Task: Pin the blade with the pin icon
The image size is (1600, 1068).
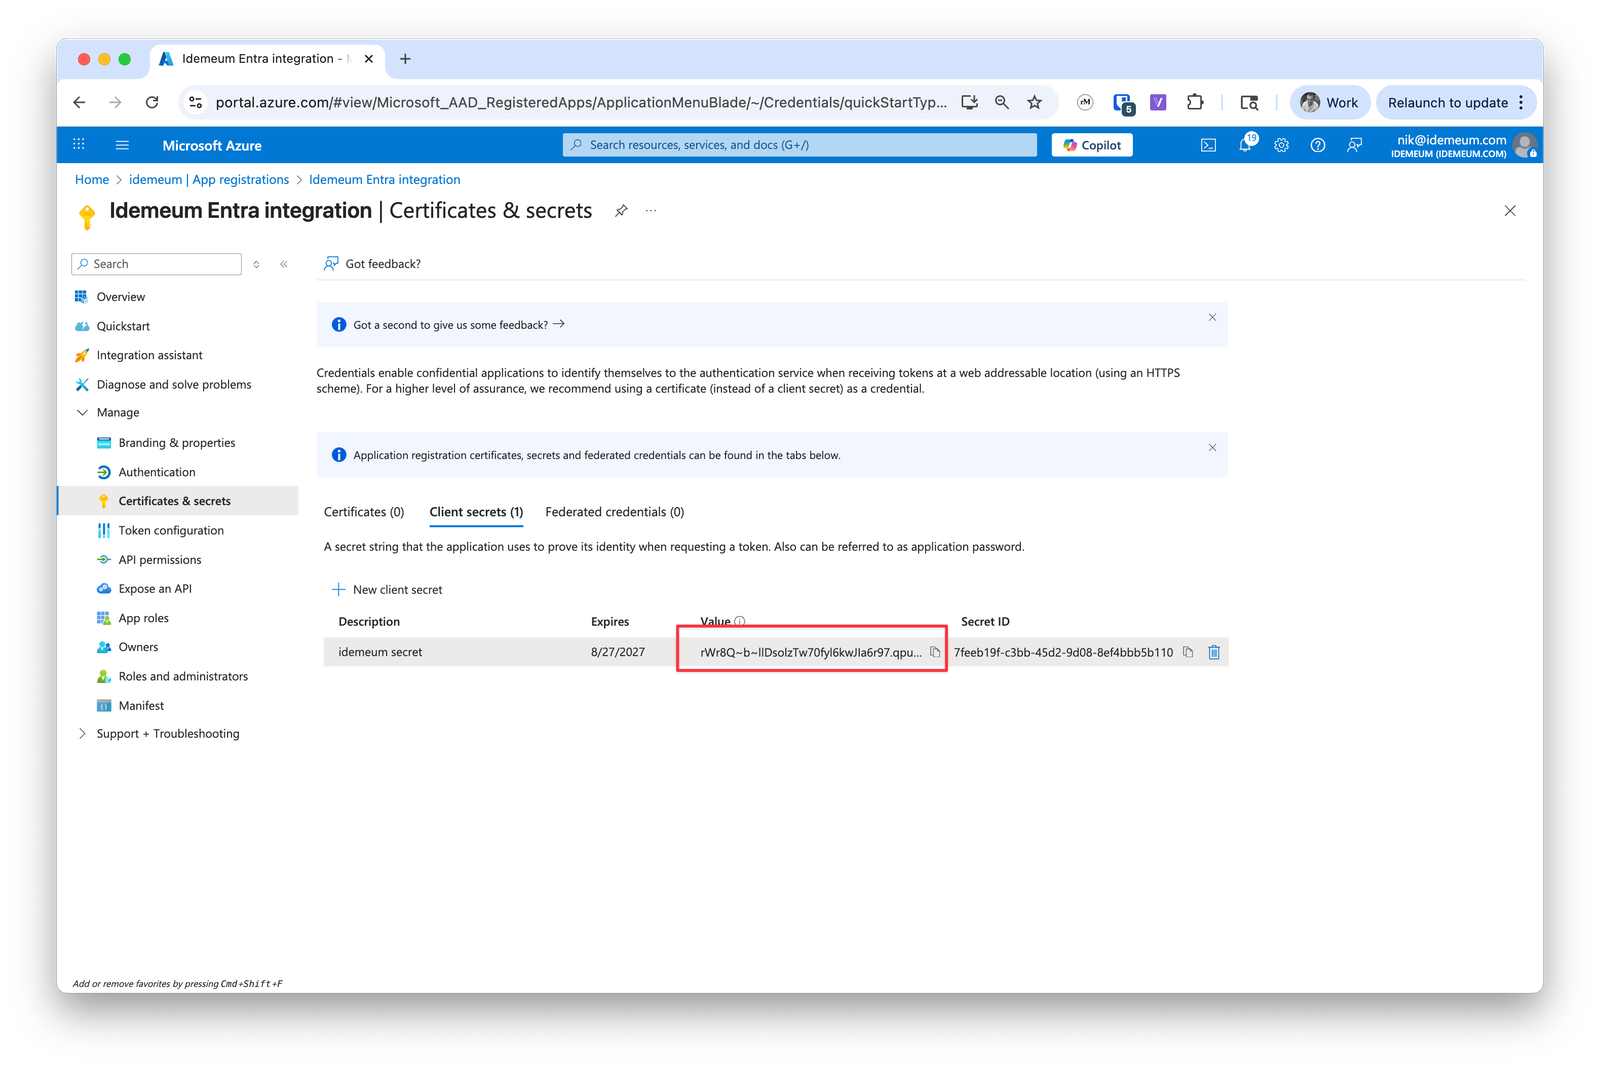Action: (621, 211)
